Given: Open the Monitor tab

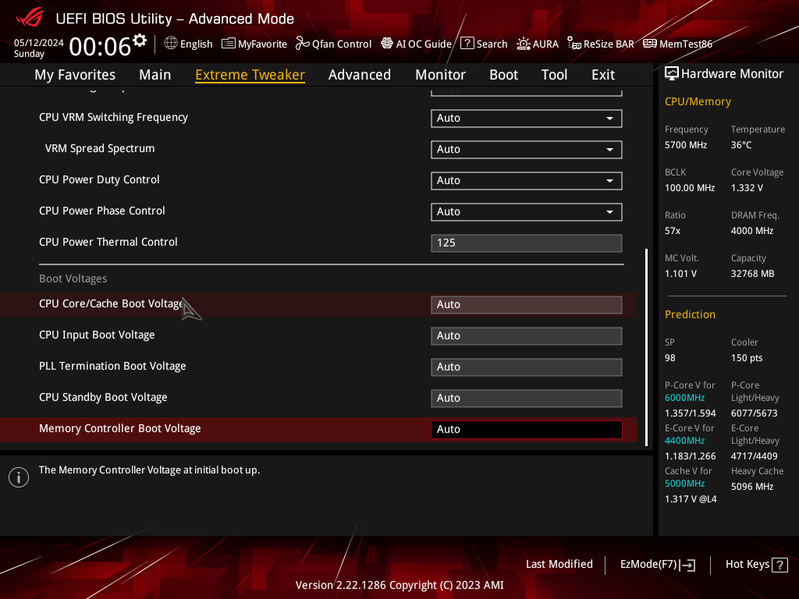Looking at the screenshot, I should [440, 75].
